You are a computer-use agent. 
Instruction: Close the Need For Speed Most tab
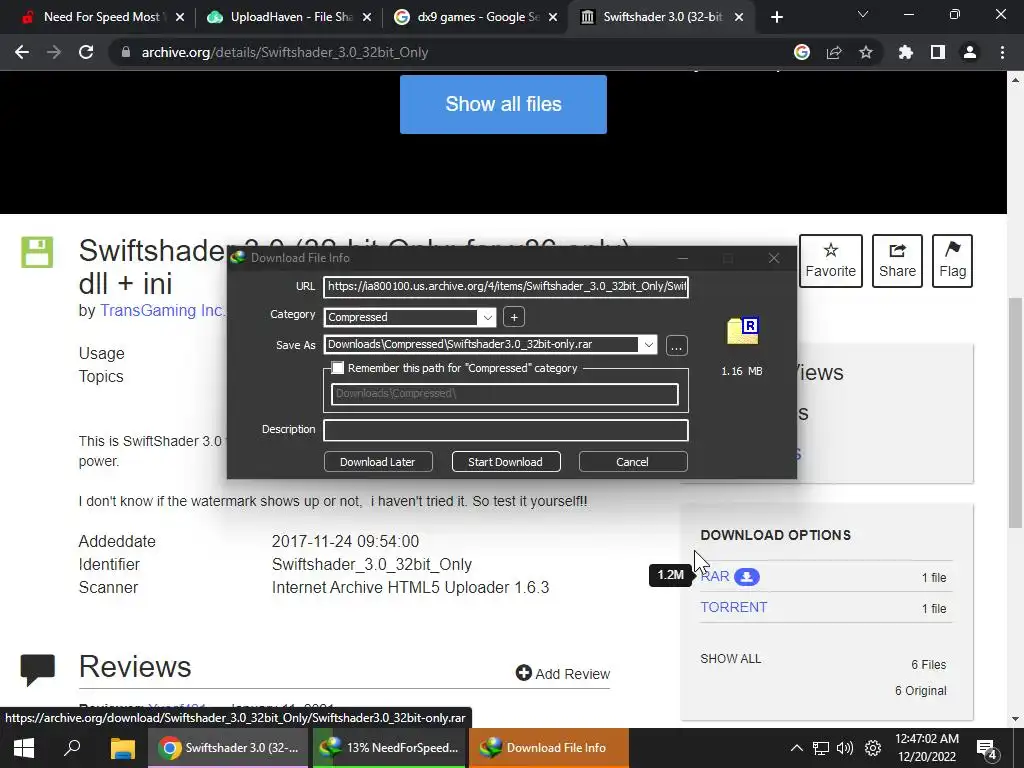point(180,17)
